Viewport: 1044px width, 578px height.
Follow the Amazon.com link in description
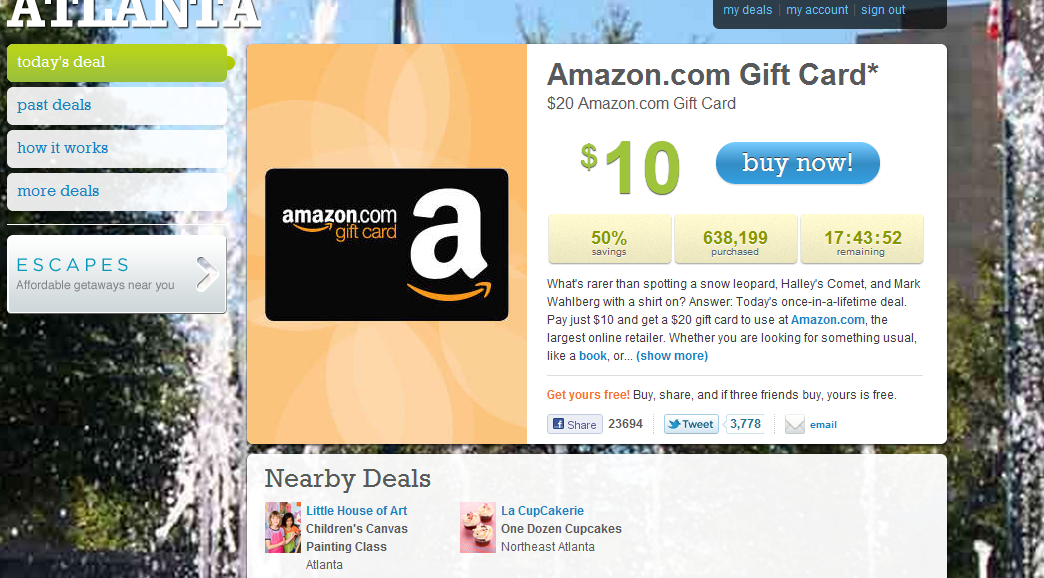tap(828, 320)
